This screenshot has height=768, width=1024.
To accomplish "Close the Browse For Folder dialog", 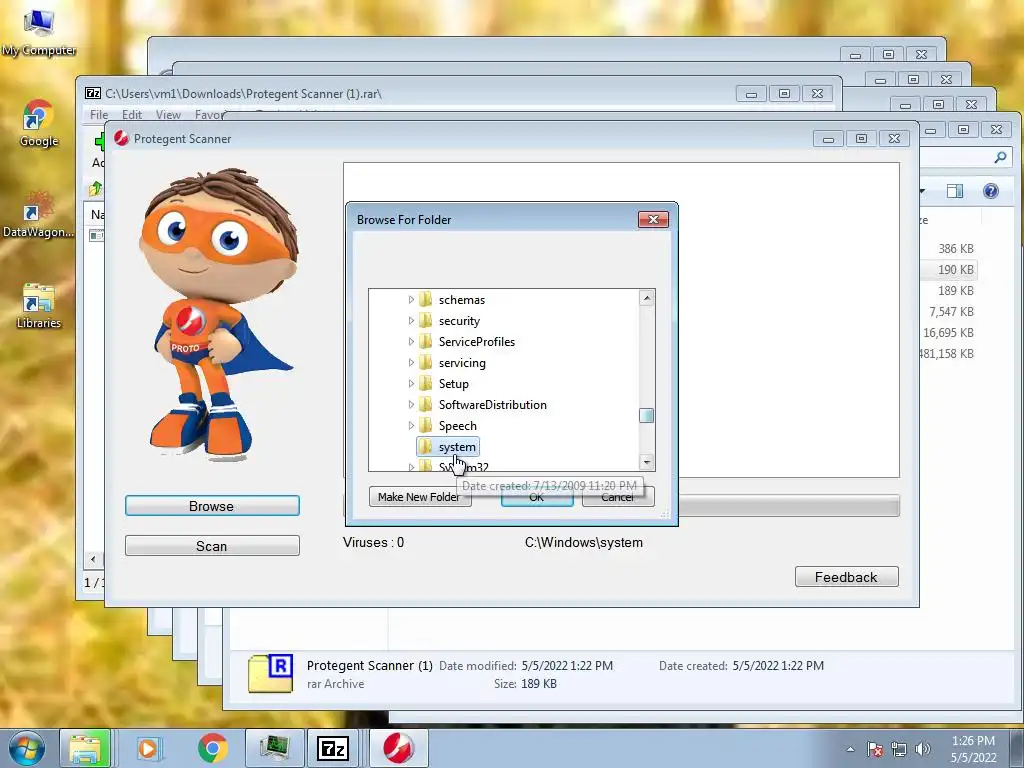I will (x=653, y=219).
